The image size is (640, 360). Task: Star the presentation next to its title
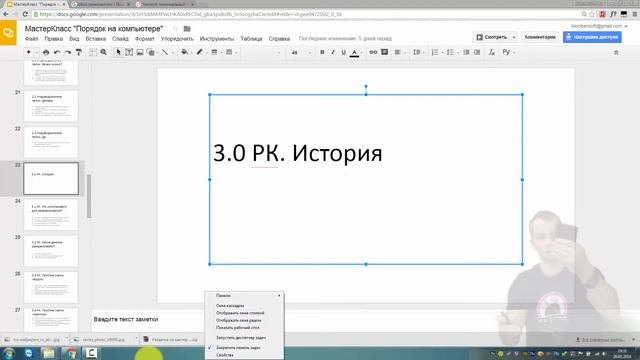click(x=175, y=29)
